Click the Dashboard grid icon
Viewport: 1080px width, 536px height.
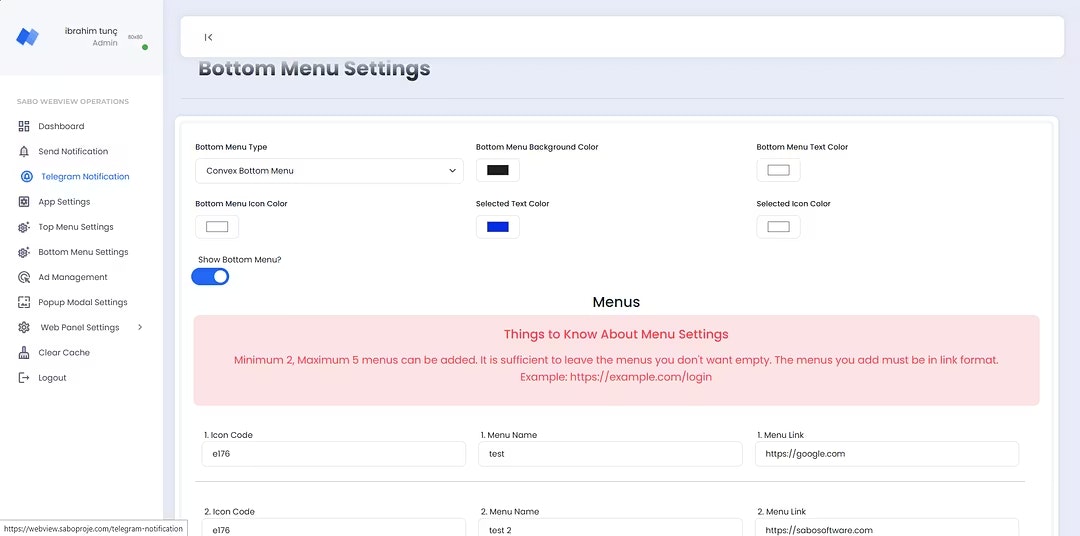tap(24, 126)
